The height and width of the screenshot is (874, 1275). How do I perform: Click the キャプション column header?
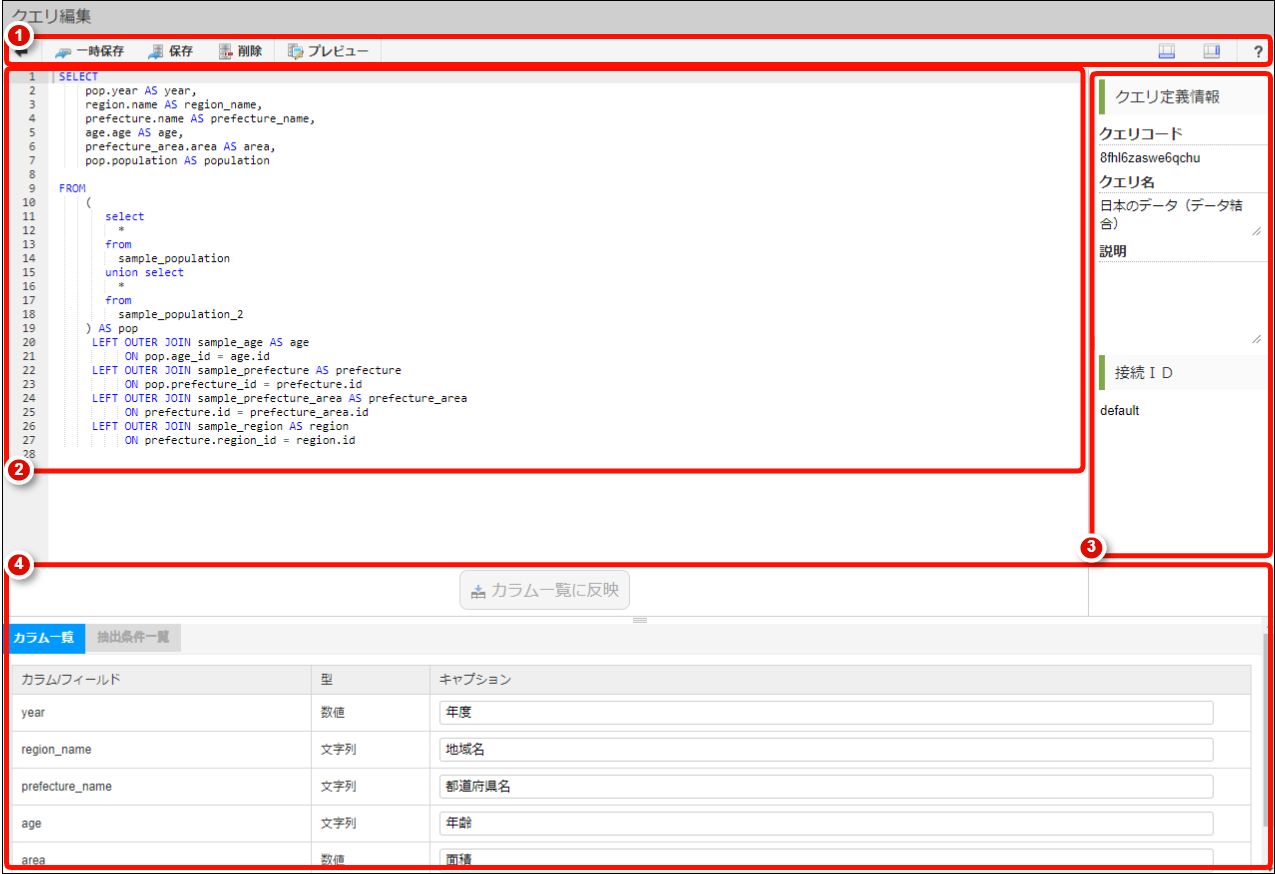(x=840, y=680)
